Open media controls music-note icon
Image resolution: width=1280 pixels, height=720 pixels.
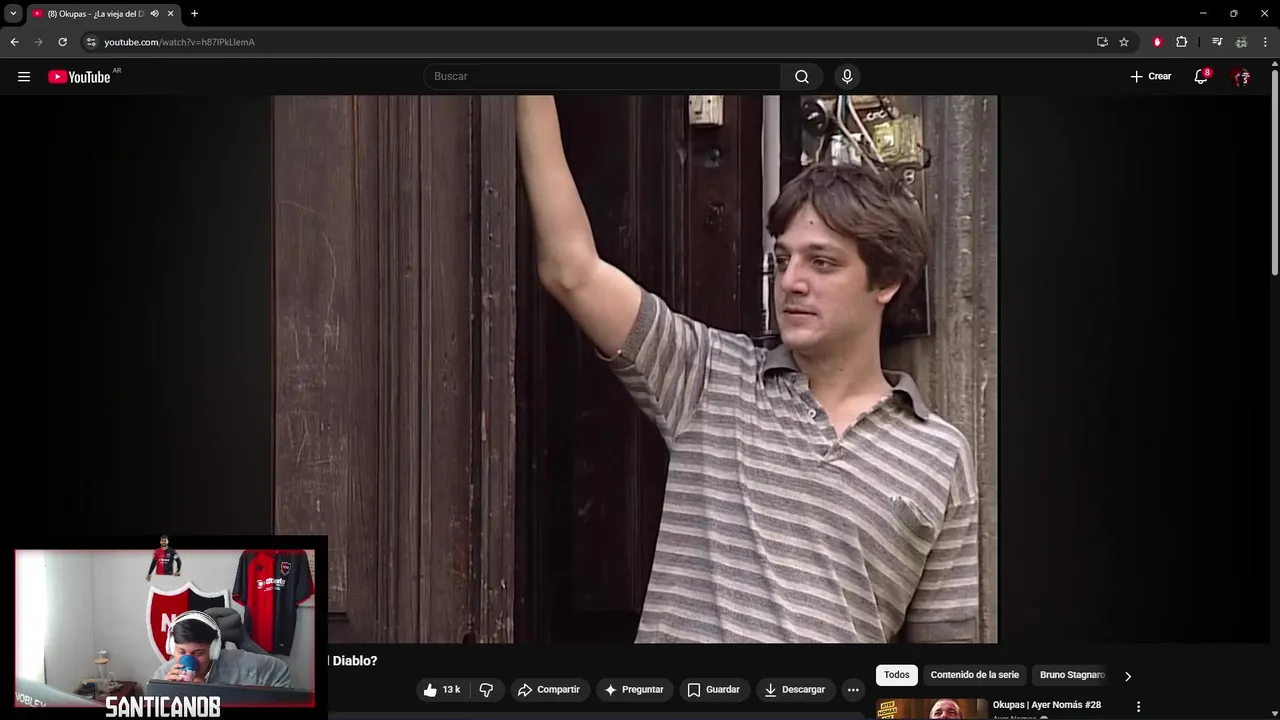(x=1217, y=42)
